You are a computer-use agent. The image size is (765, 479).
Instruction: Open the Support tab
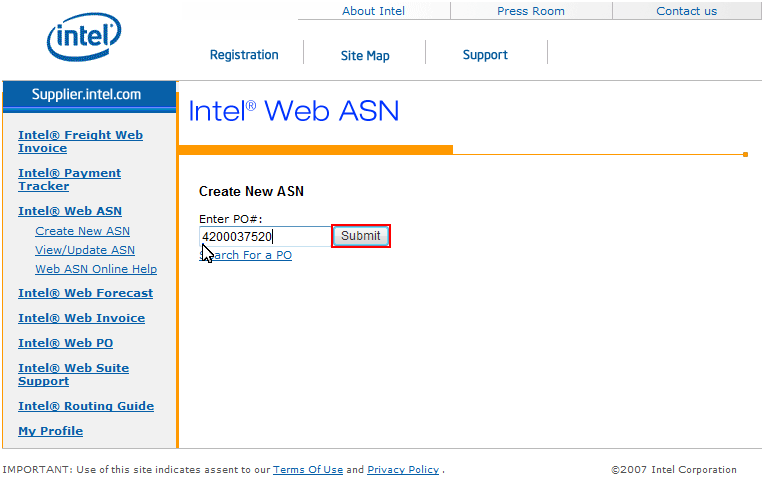[485, 55]
